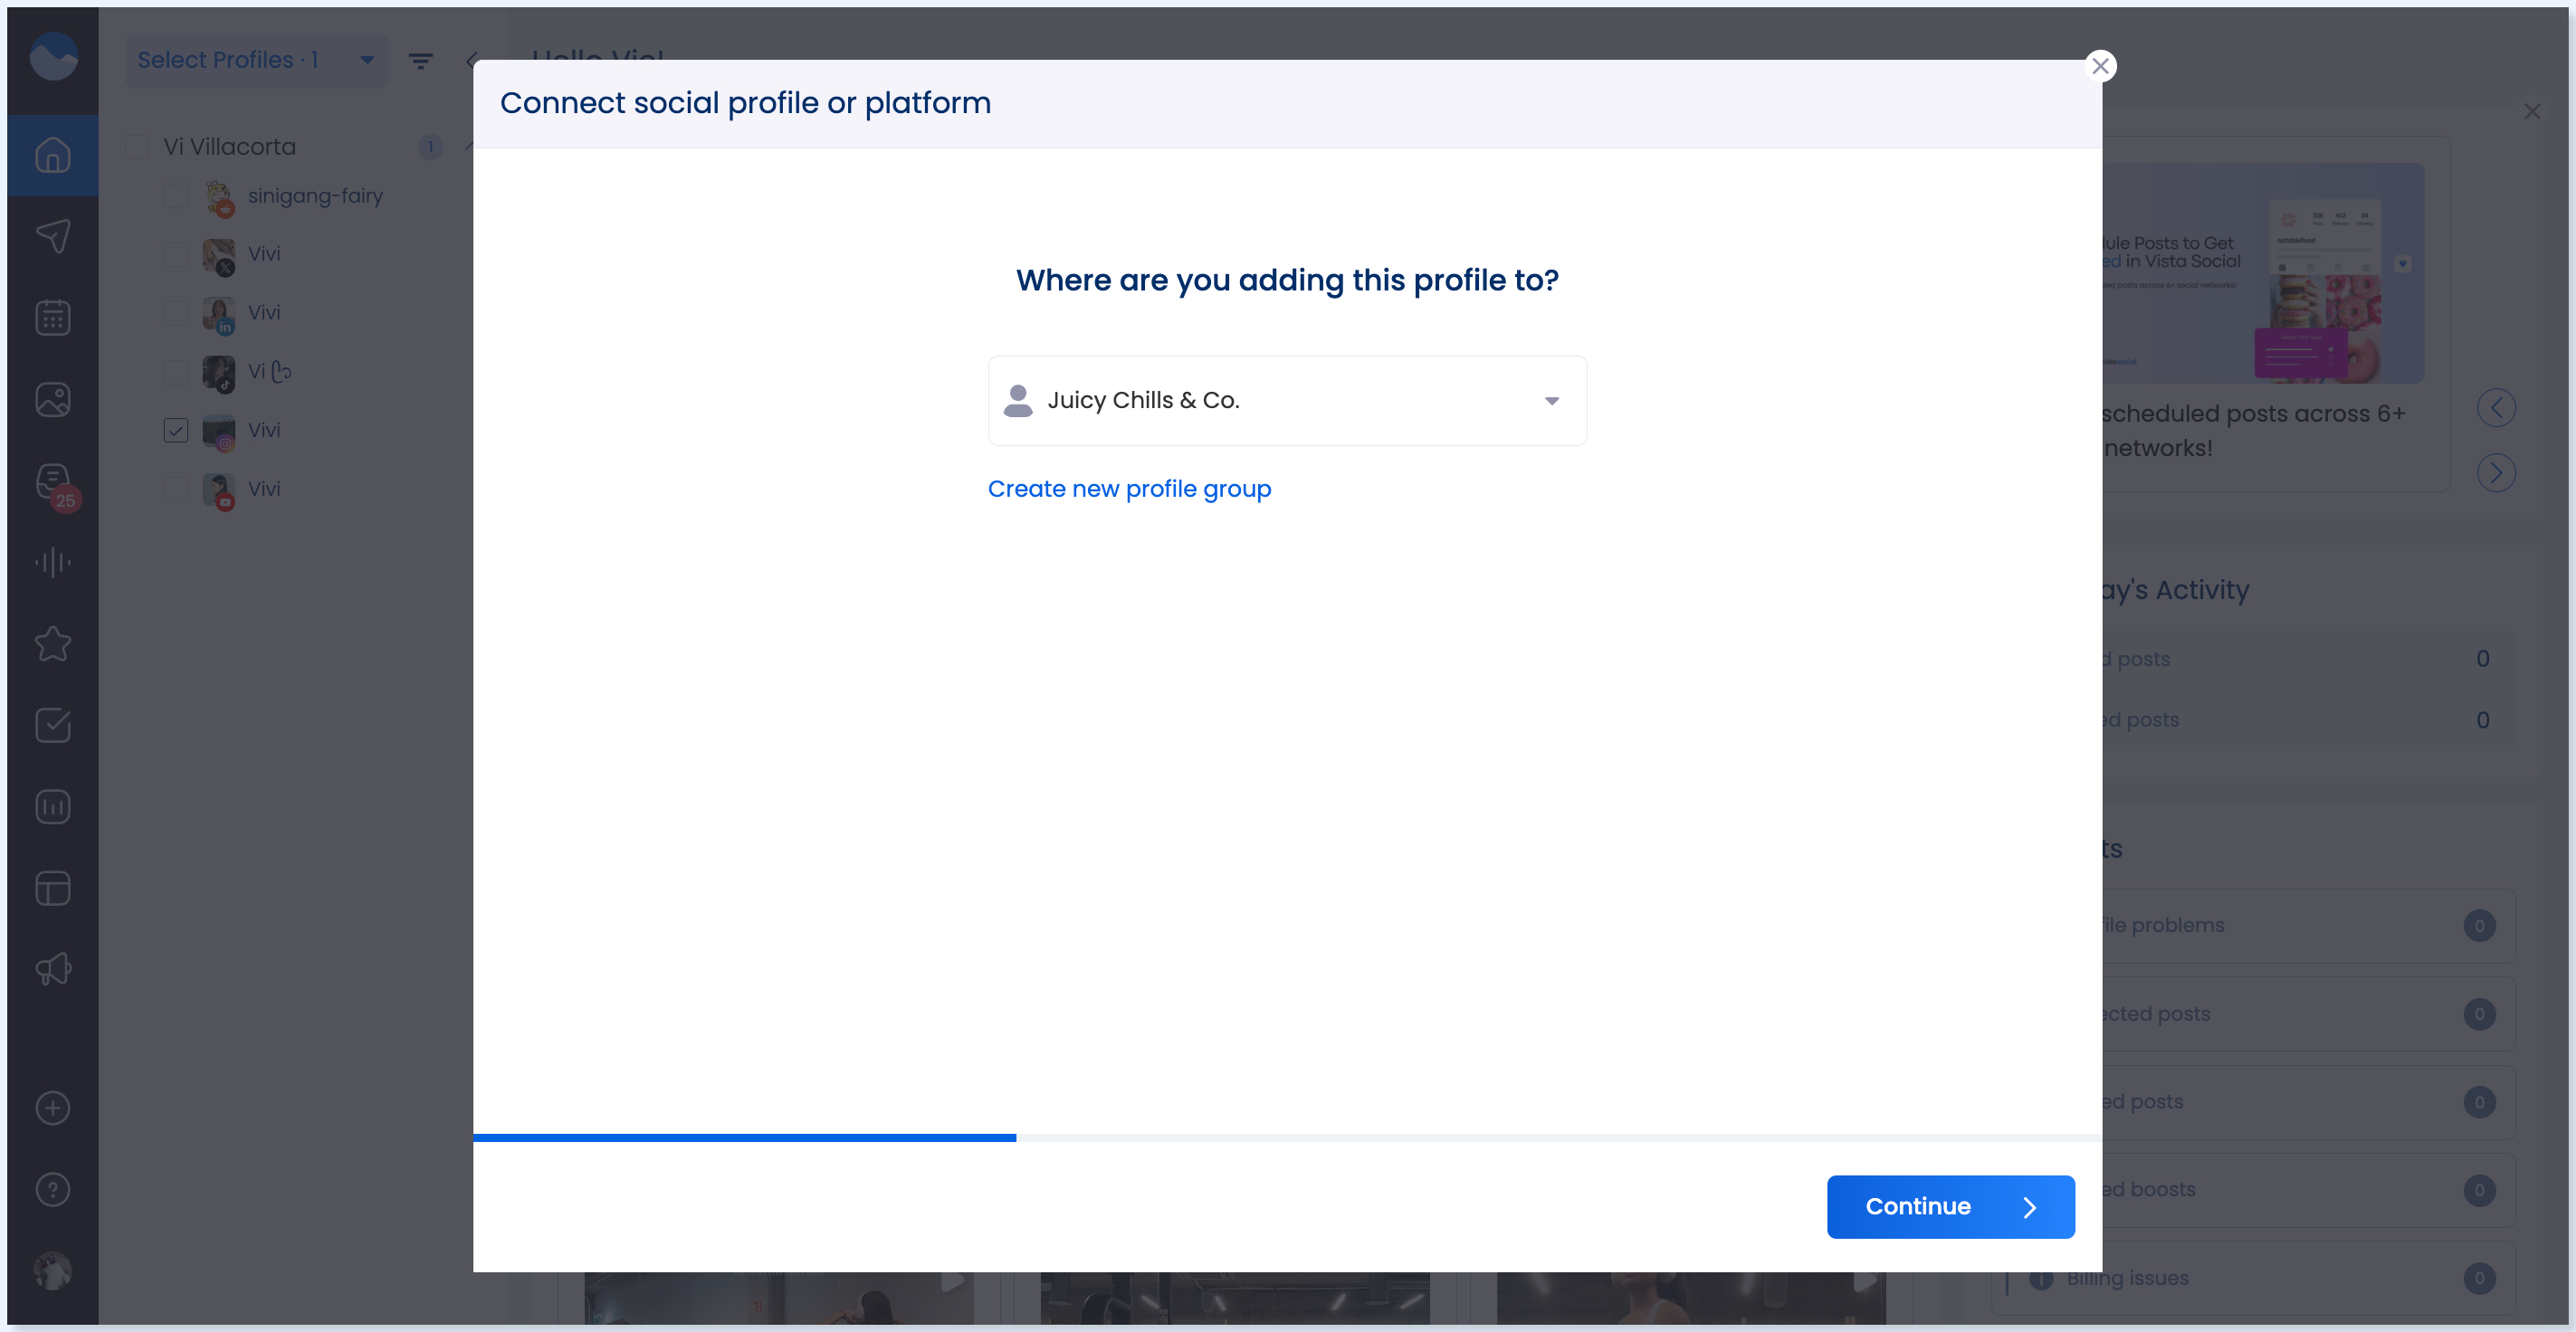The height and width of the screenshot is (1332, 2576).
Task: Open the Home dashboard sidebar icon
Action: 53,155
